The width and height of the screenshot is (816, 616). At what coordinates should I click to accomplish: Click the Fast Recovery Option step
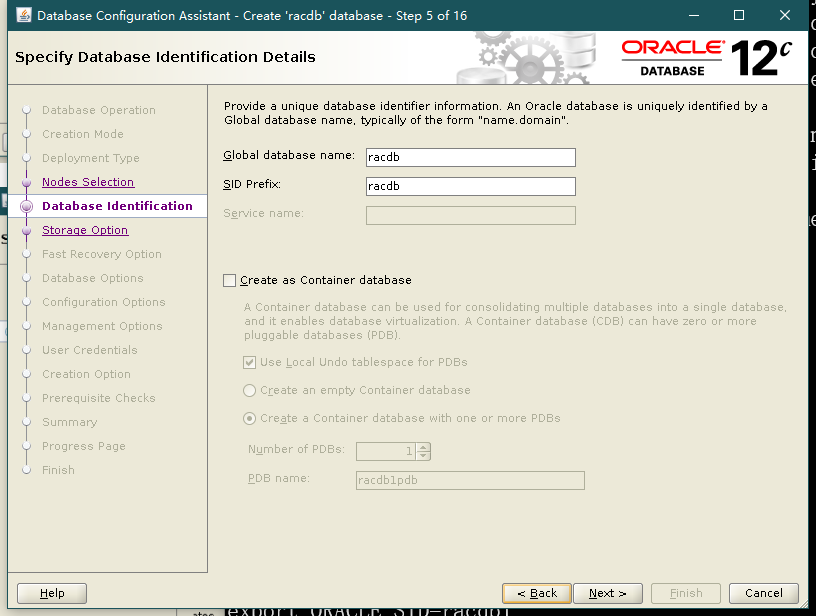click(101, 254)
